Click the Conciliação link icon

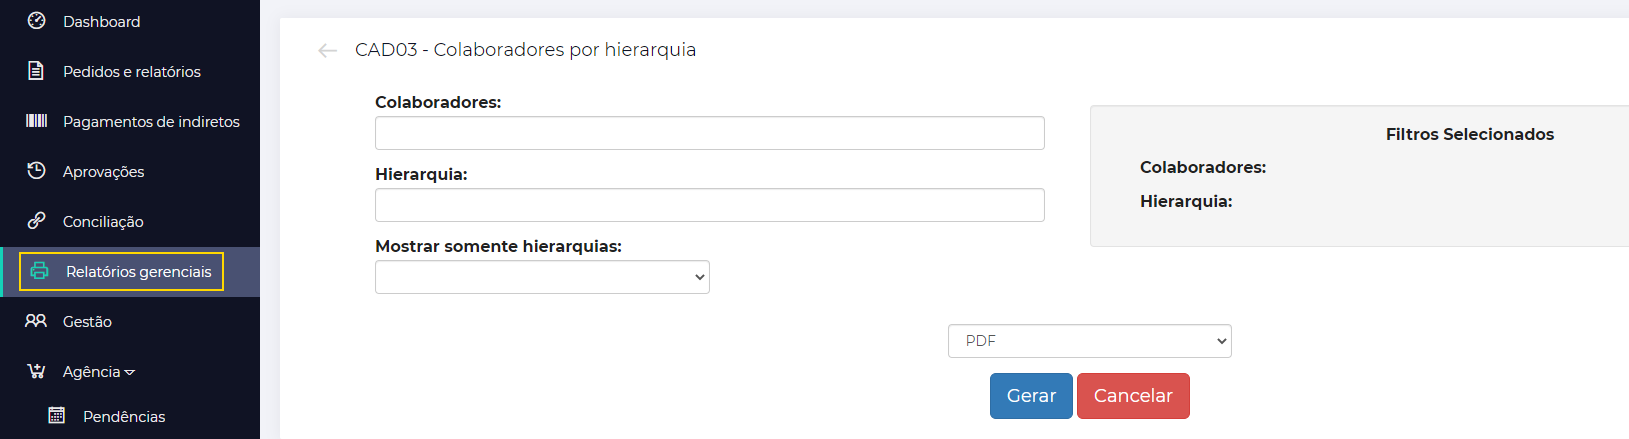pyautogui.click(x=36, y=221)
